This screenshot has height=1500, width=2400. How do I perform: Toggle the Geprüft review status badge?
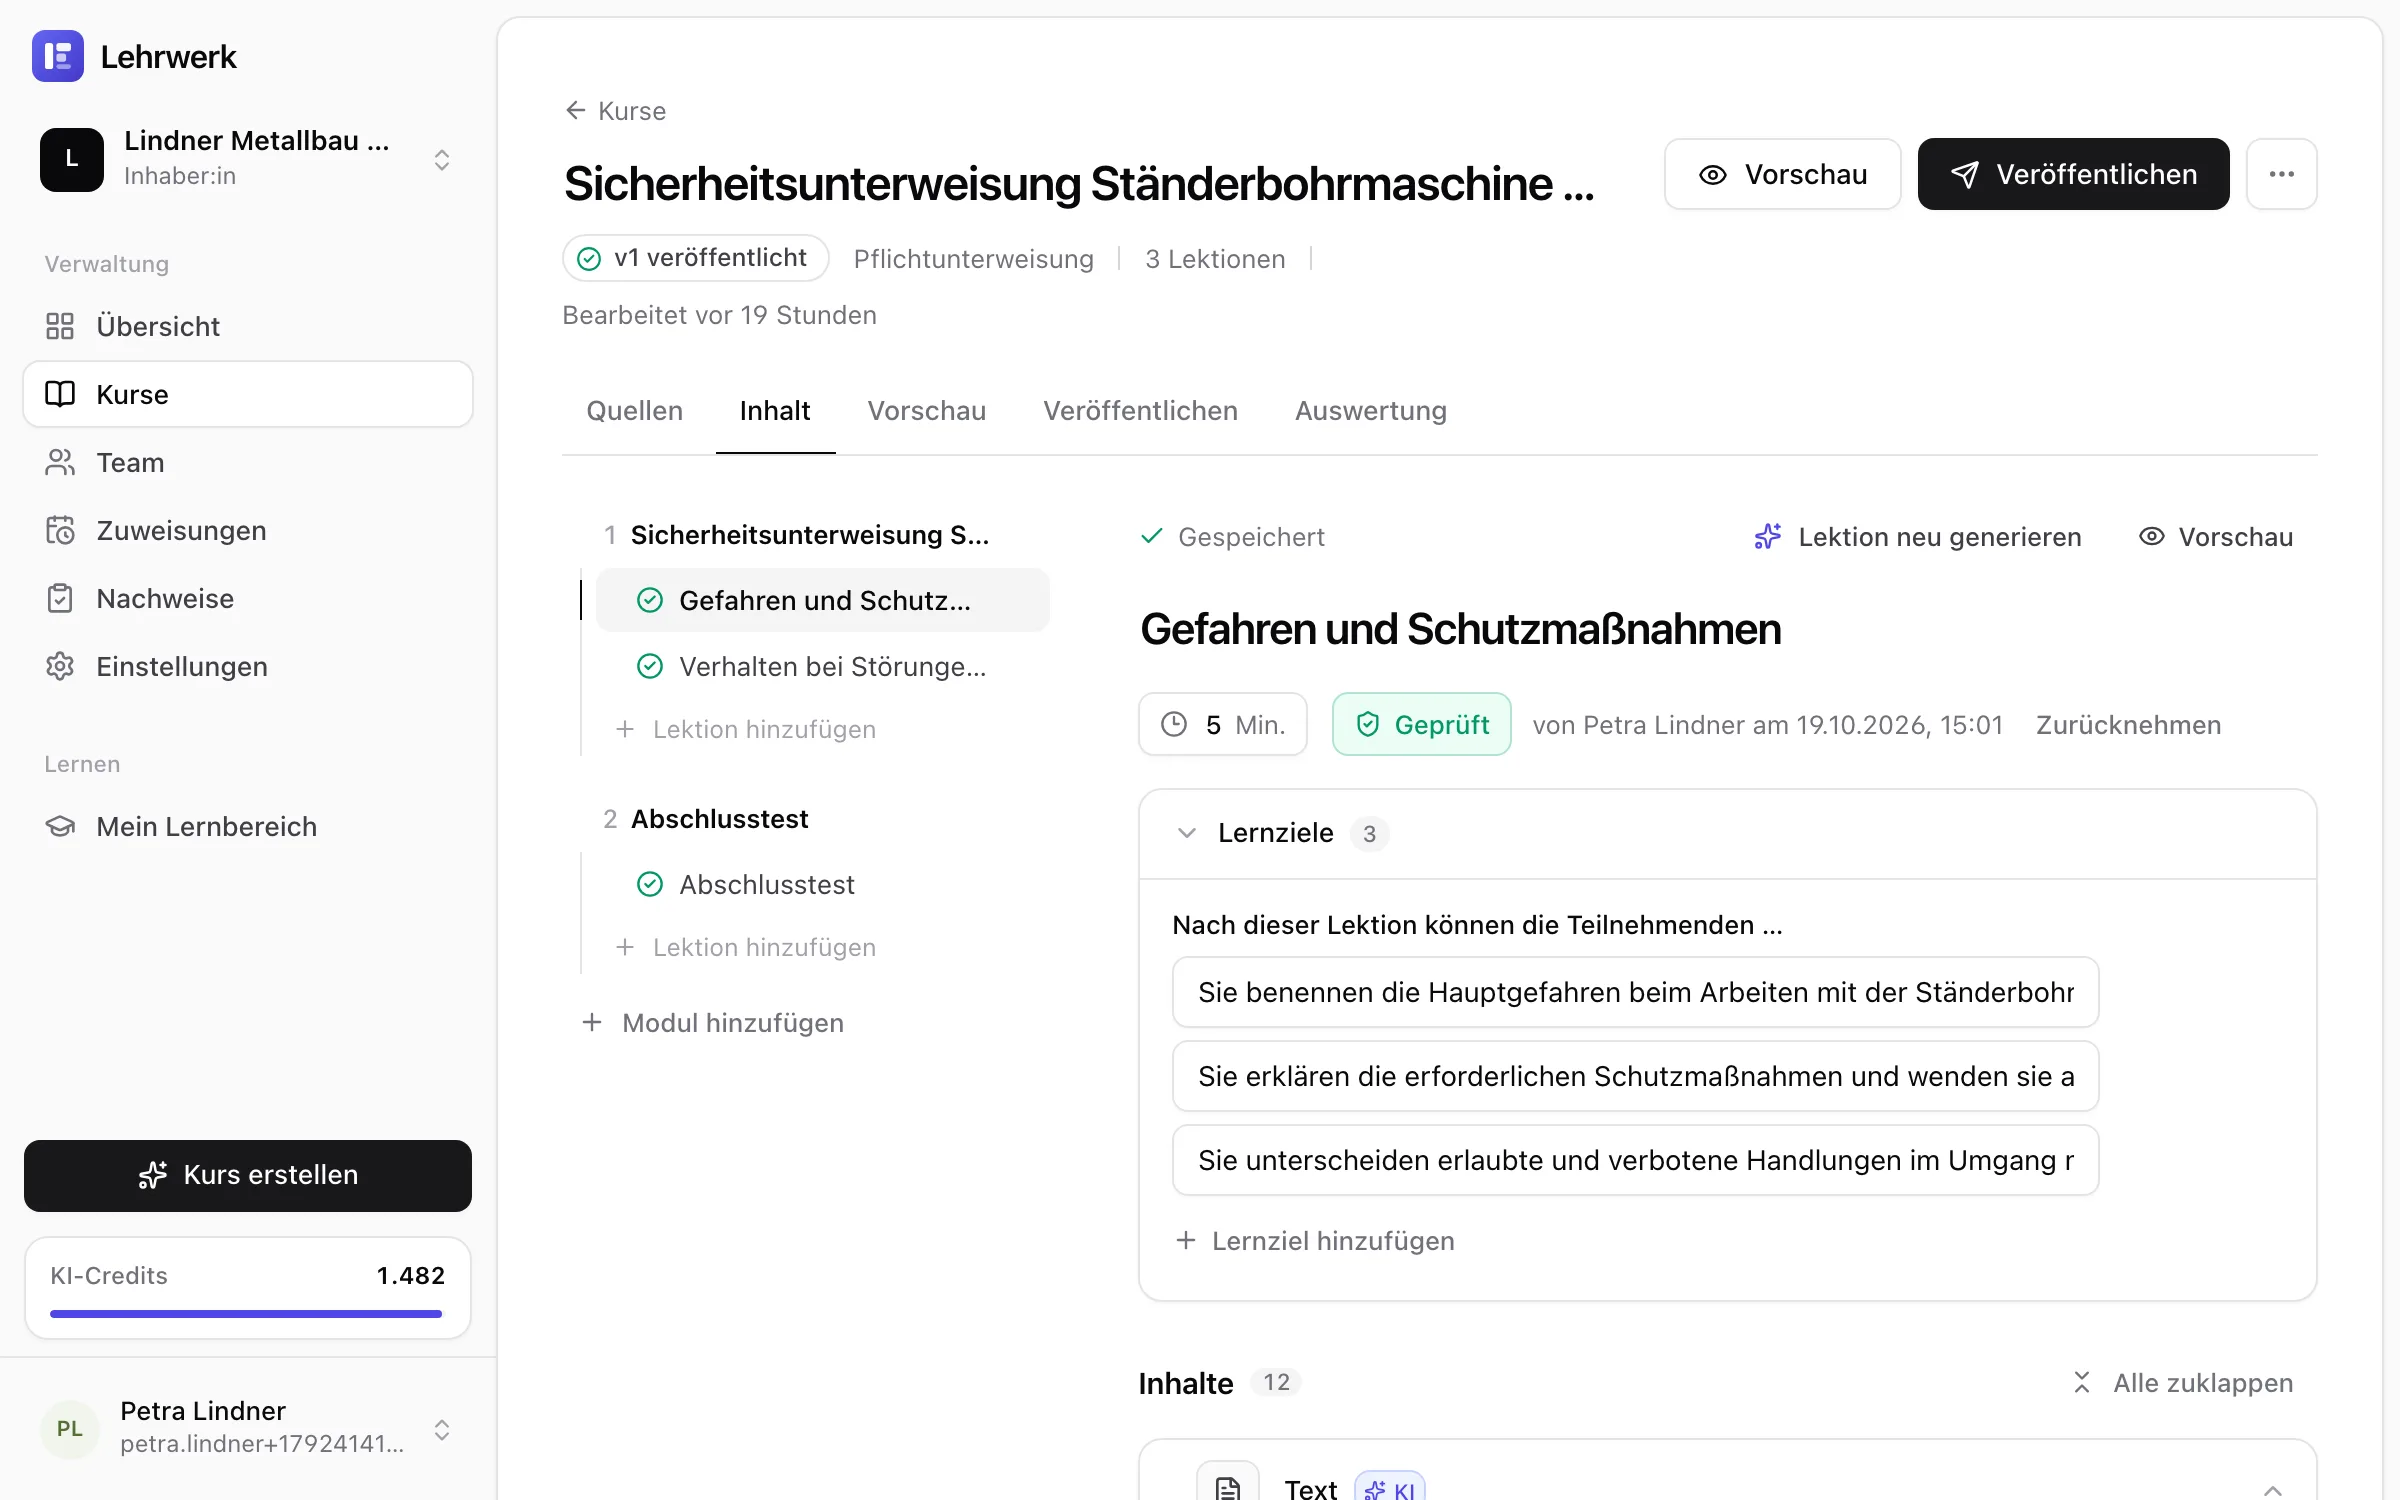coord(1421,724)
